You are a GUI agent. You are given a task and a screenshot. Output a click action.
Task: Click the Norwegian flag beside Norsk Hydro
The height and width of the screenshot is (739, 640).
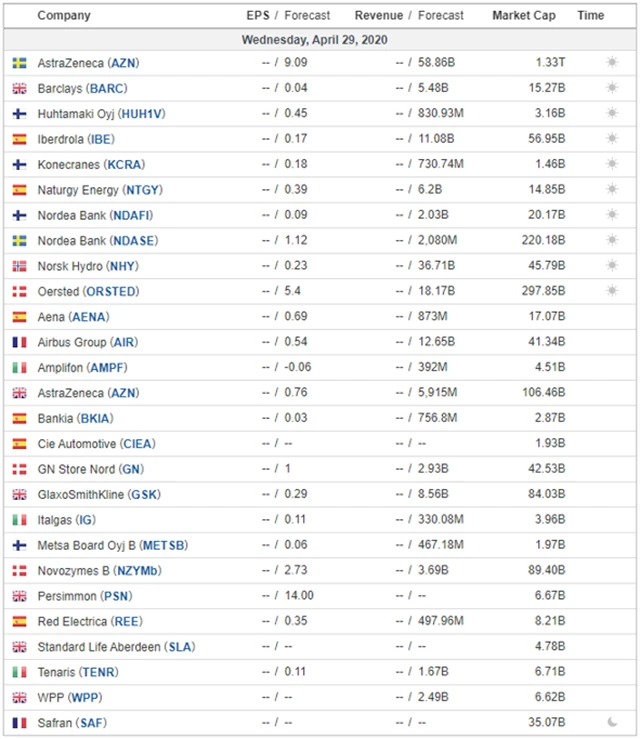(19, 266)
